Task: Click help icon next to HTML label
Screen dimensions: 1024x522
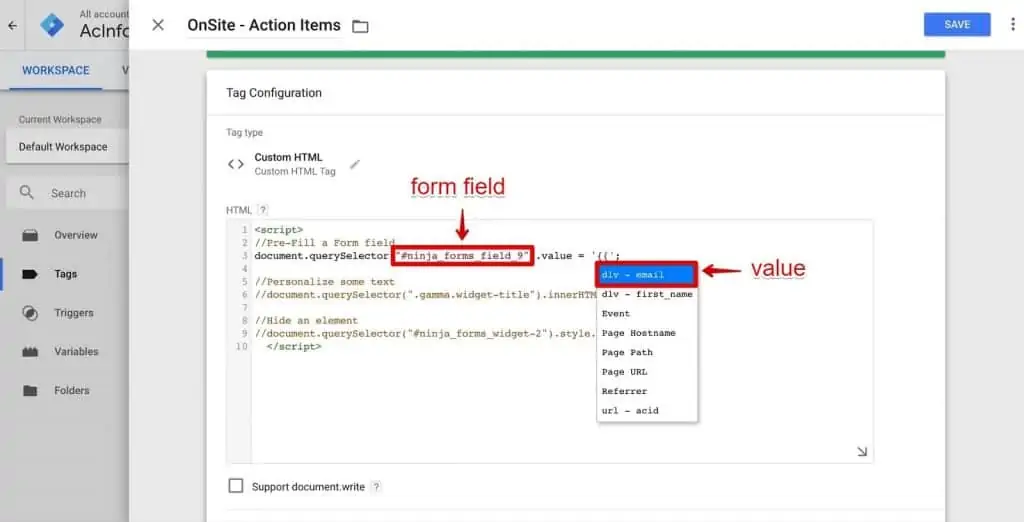Action: (x=263, y=210)
